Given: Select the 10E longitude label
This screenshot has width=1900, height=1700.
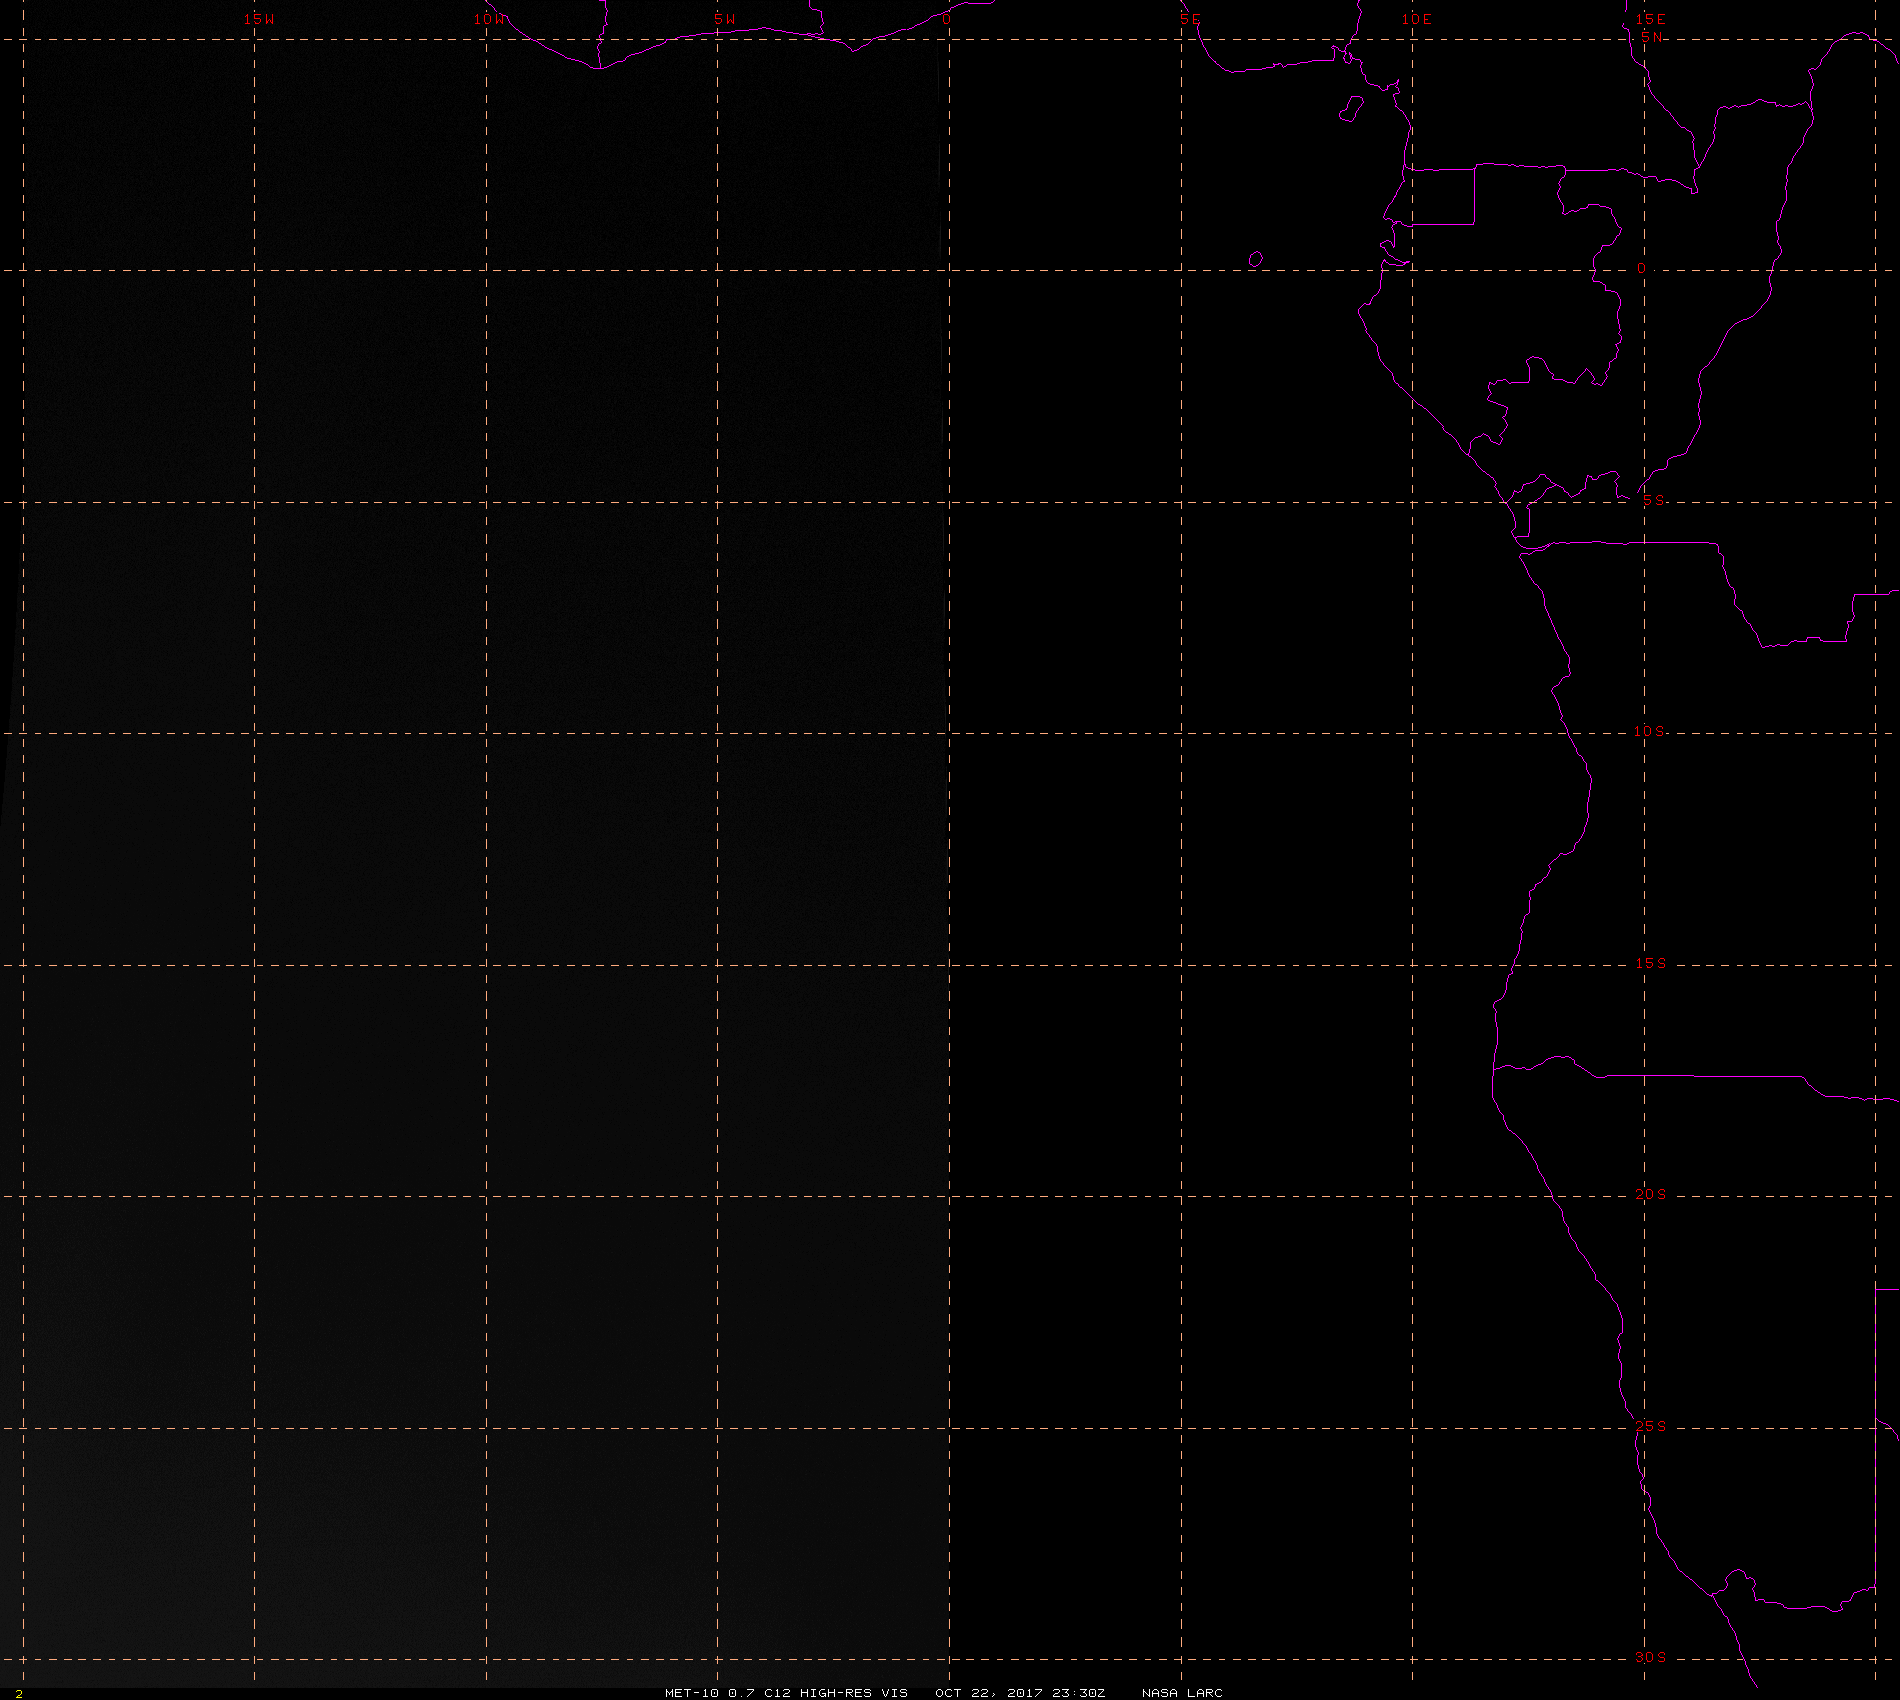Looking at the screenshot, I should 1417,19.
